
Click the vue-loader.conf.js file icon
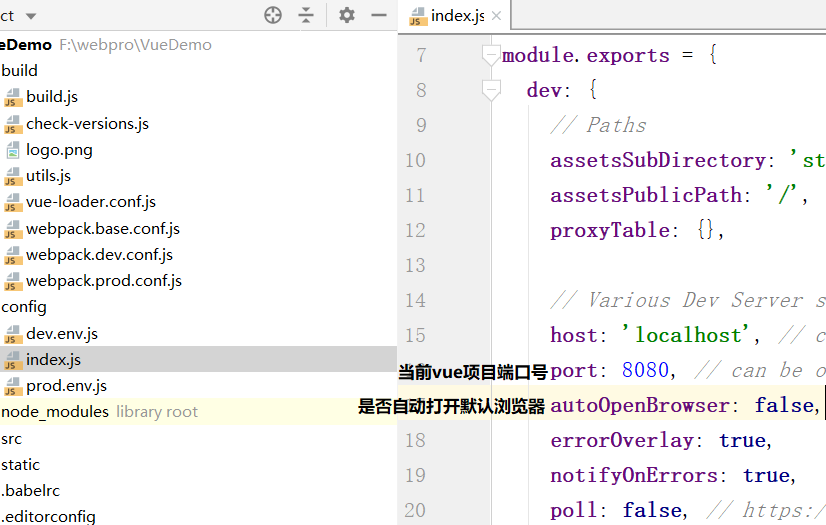tap(12, 203)
